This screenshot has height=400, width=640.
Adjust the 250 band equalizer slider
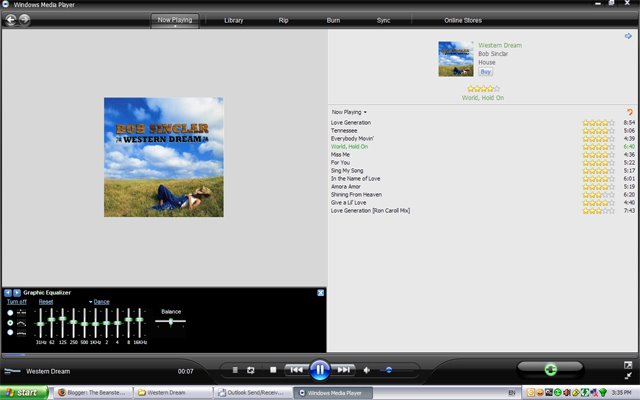[73, 322]
